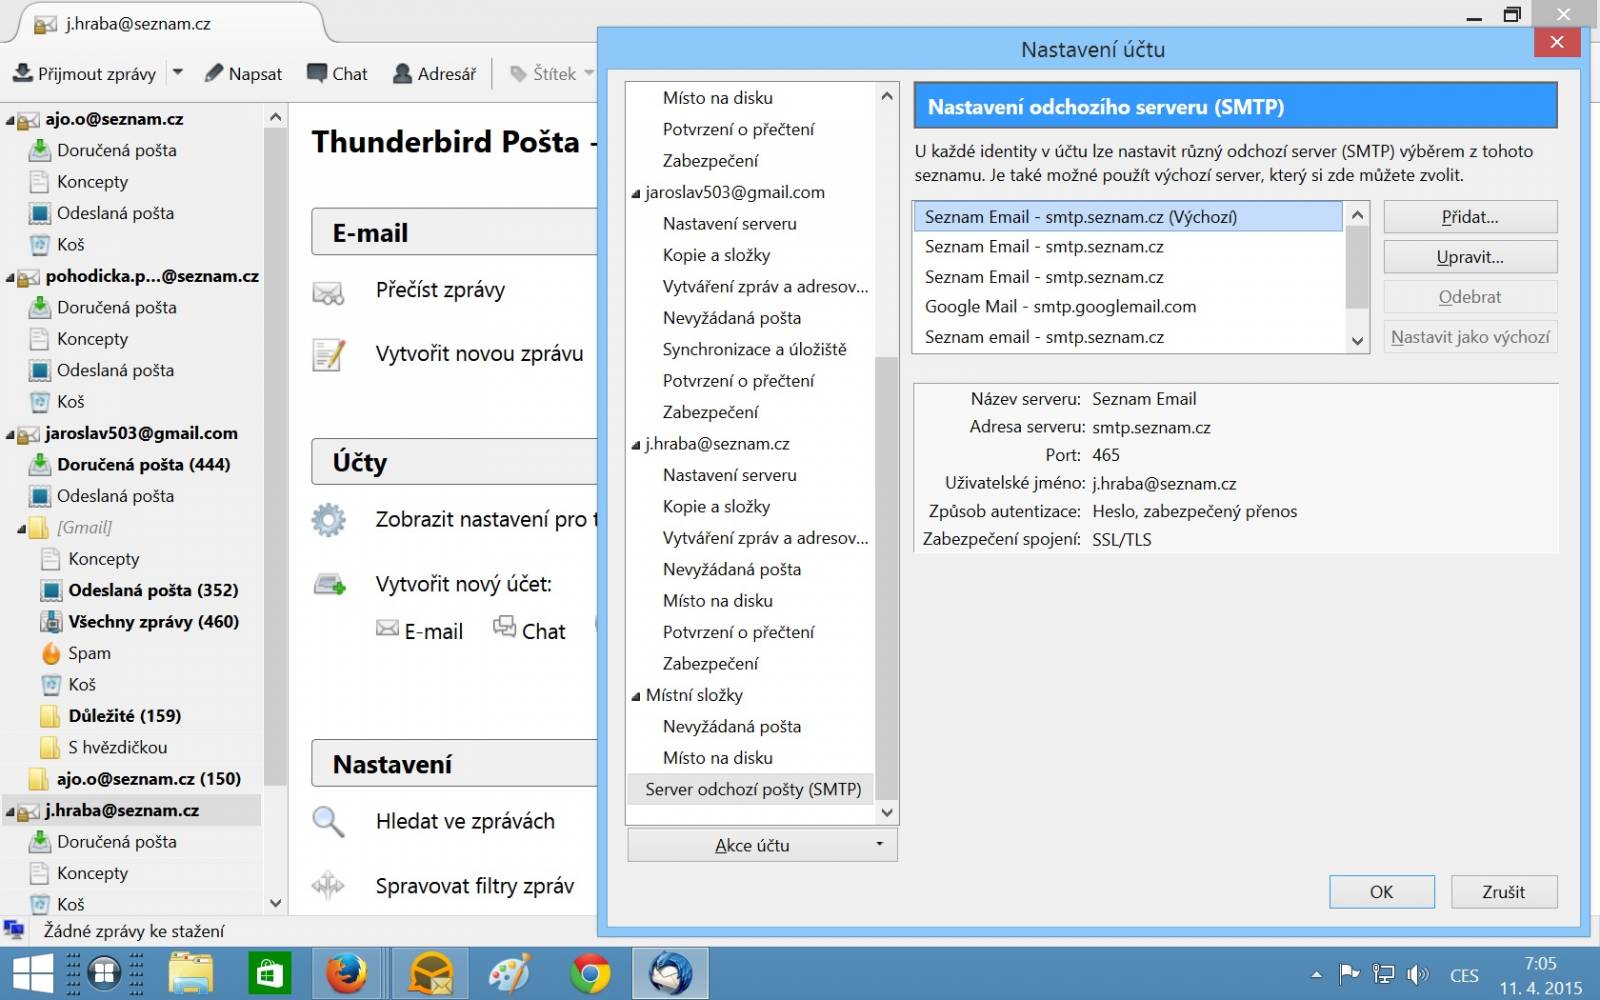1600x1000 pixels.
Task: Collapse Místní složky in settings tree
Action: click(636, 697)
